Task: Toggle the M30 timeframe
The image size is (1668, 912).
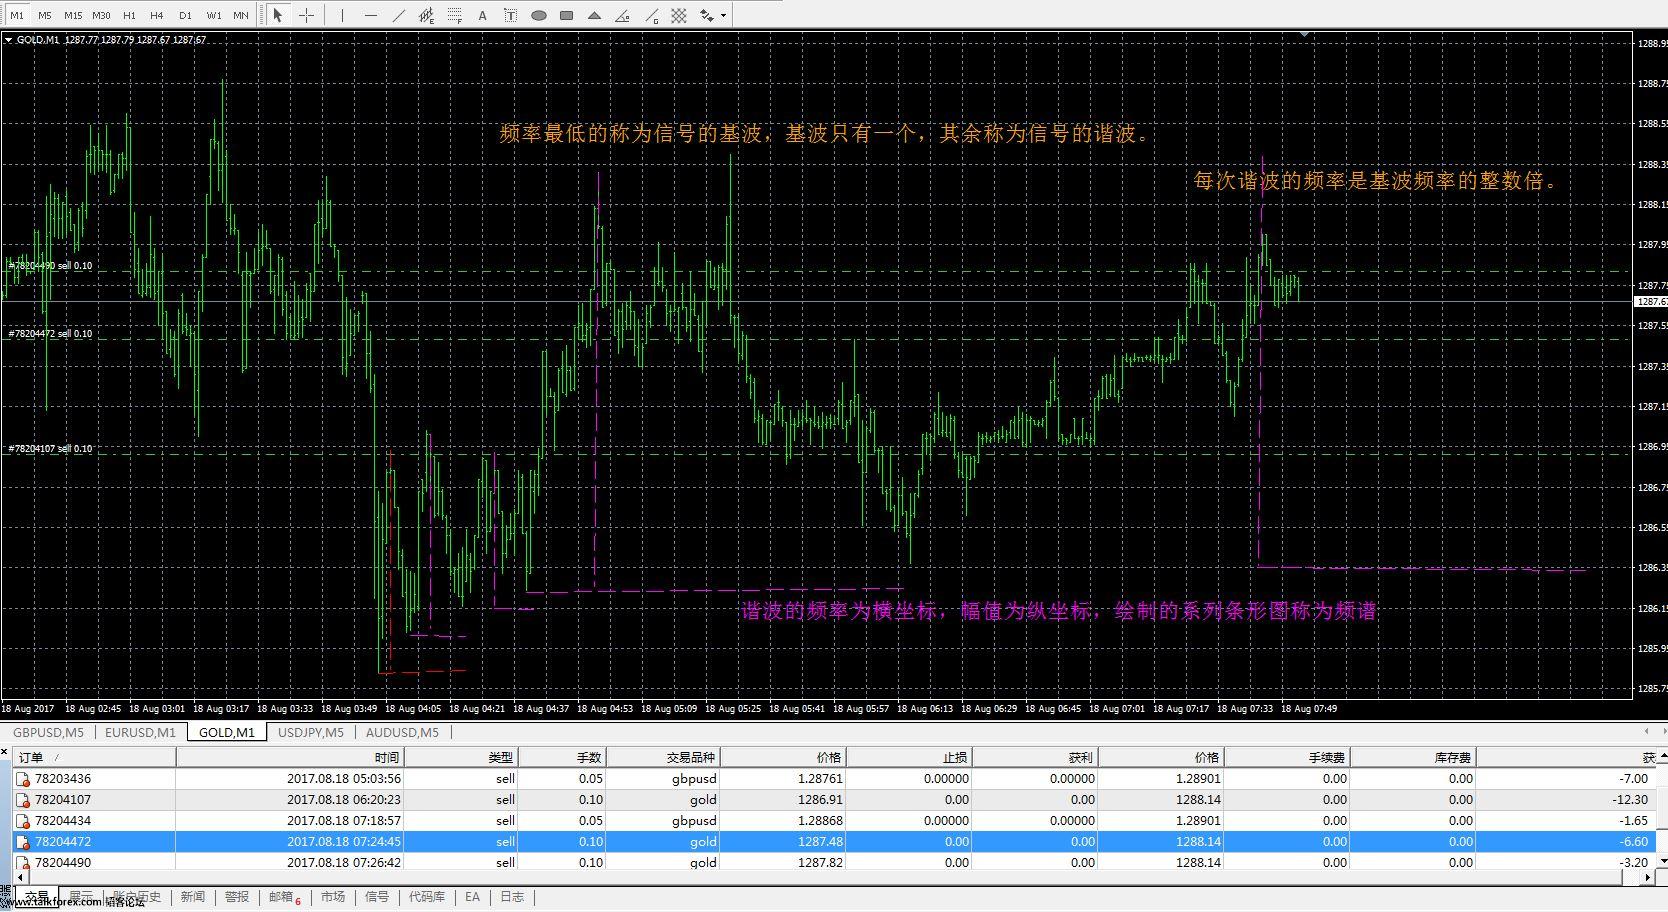Action: 101,15
